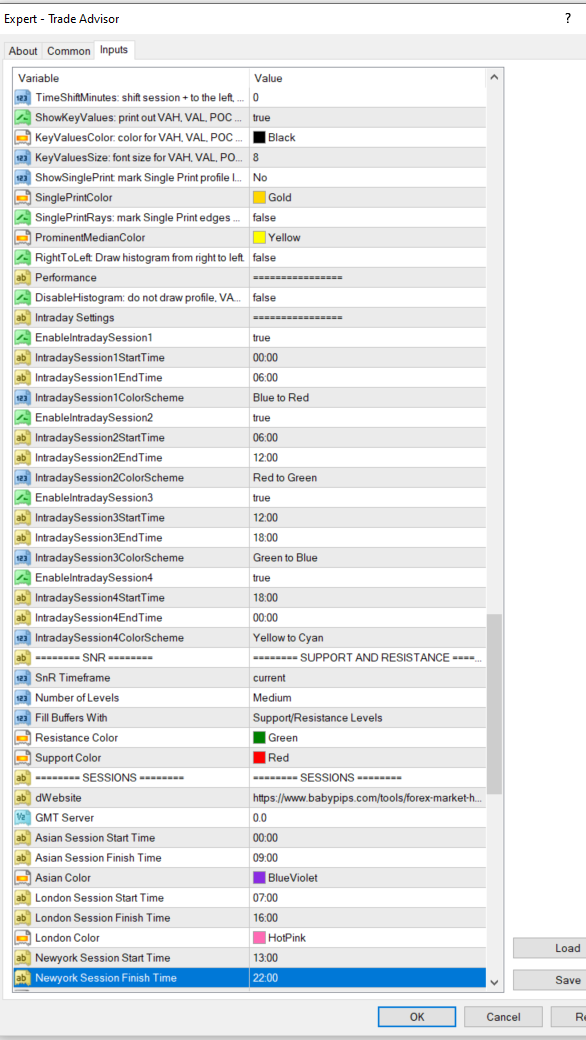Click the scrollbar up arrow

coord(495,78)
